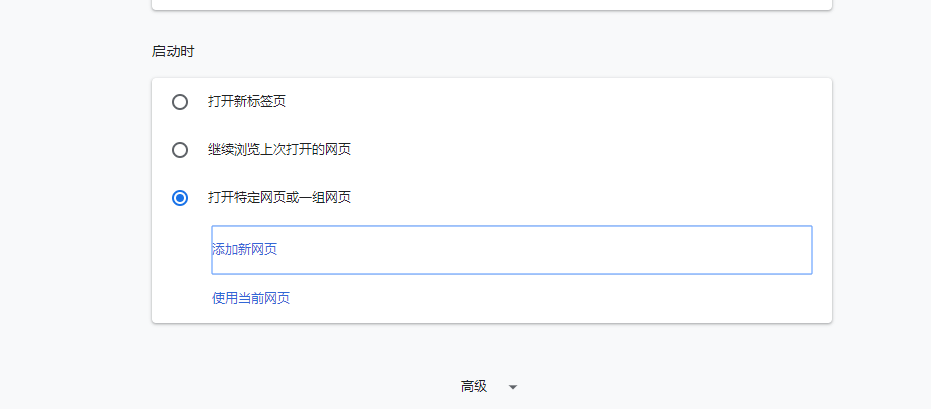
Task: Click the selected 打开特定网页或一组网页 radio circle
Action: tap(180, 198)
